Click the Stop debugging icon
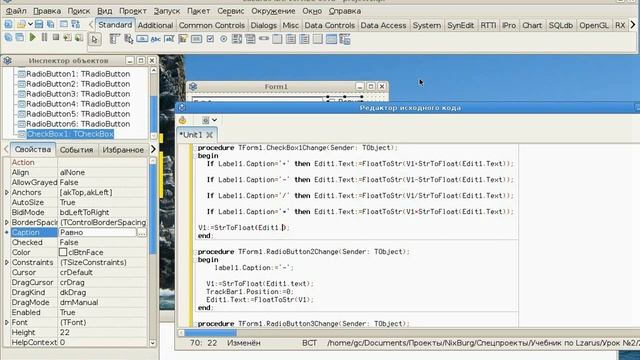This screenshot has width=640, height=360. point(56,38)
